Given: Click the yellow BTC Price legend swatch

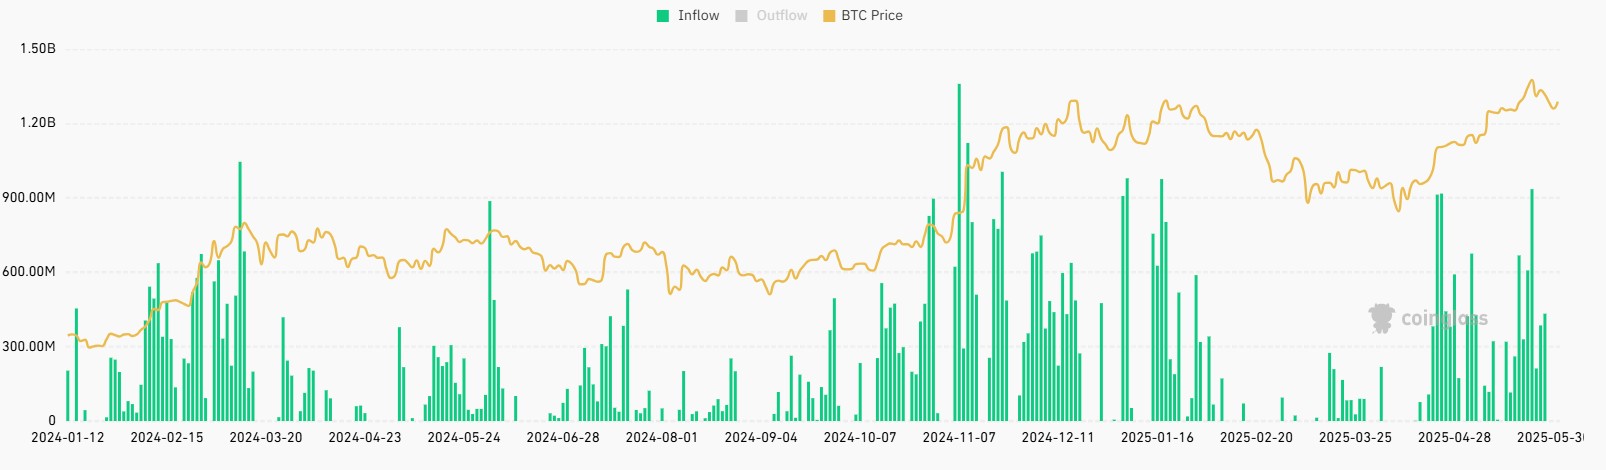Looking at the screenshot, I should point(829,16).
